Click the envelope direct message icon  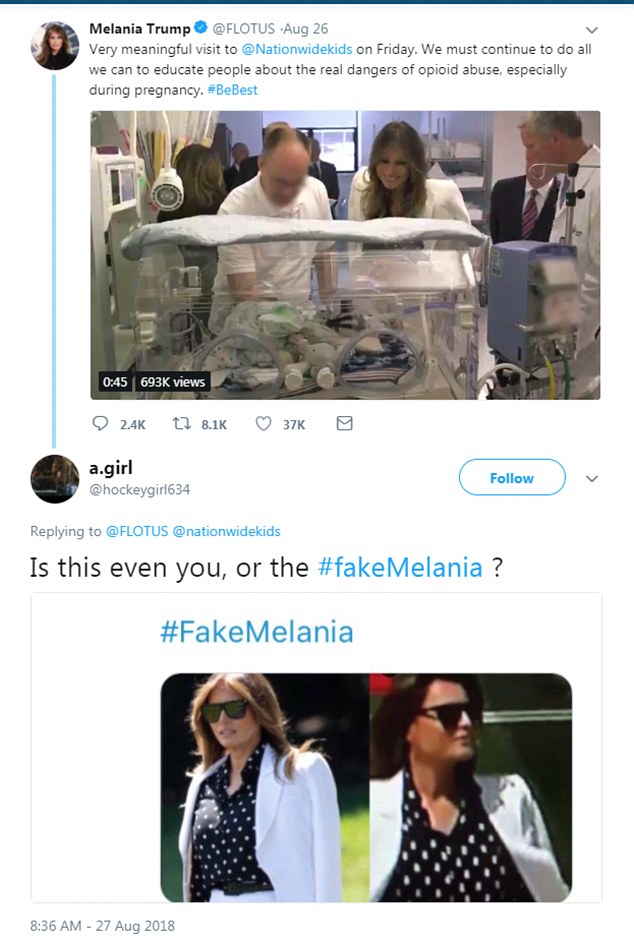coord(344,424)
